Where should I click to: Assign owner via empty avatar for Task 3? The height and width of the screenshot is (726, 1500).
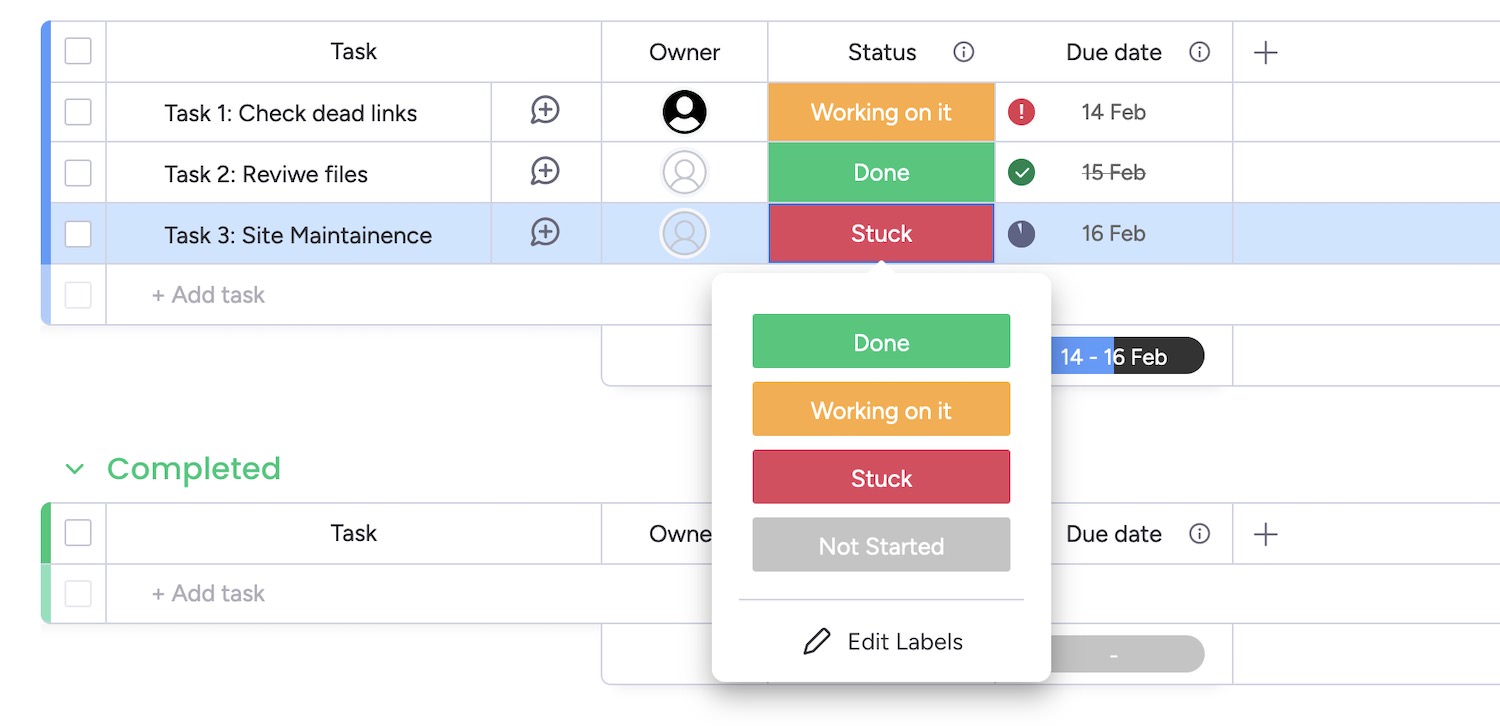(x=684, y=234)
